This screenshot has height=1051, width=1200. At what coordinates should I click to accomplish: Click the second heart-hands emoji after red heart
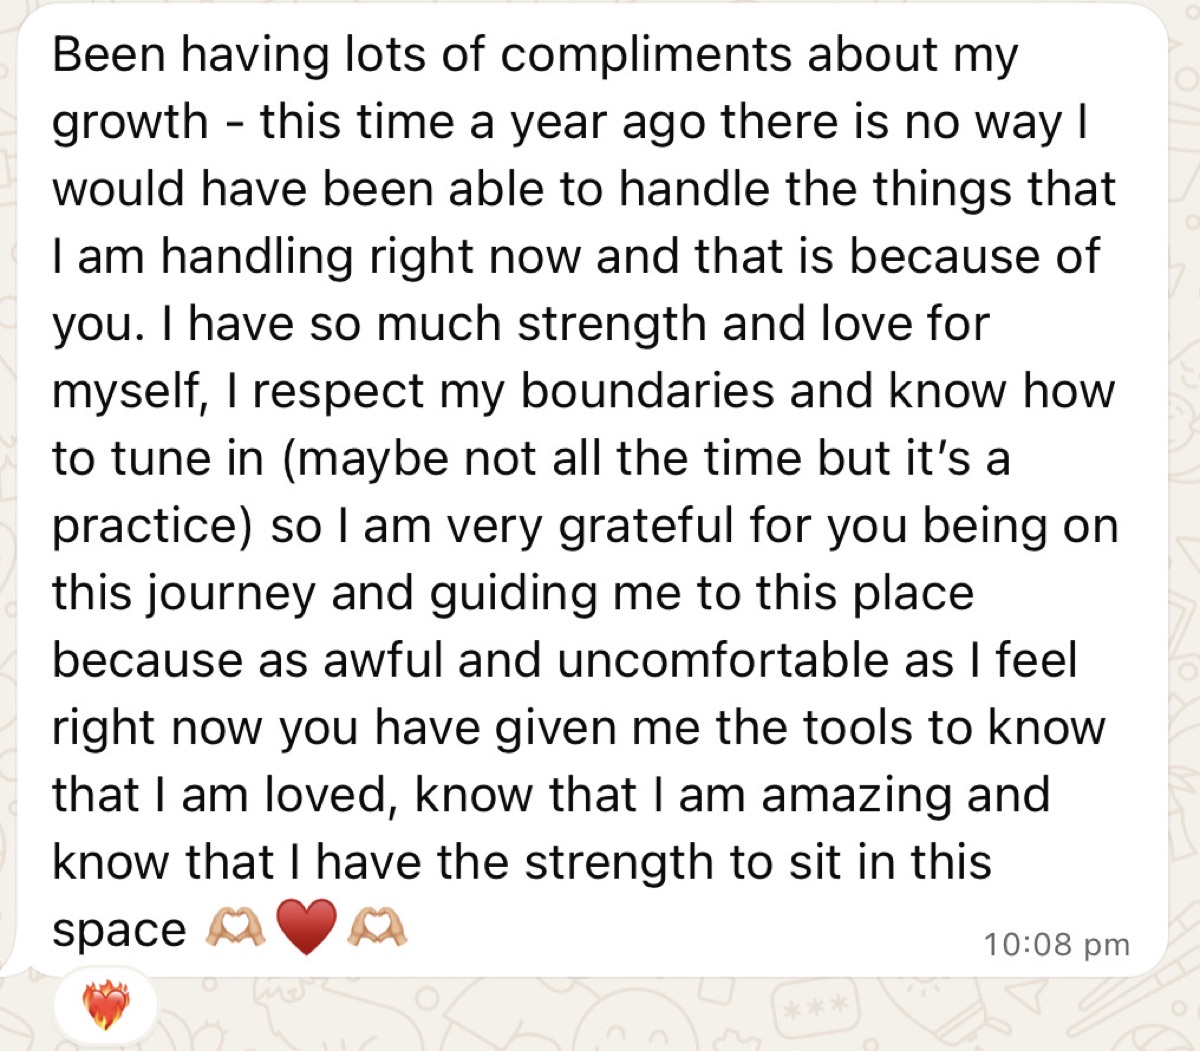point(377,929)
